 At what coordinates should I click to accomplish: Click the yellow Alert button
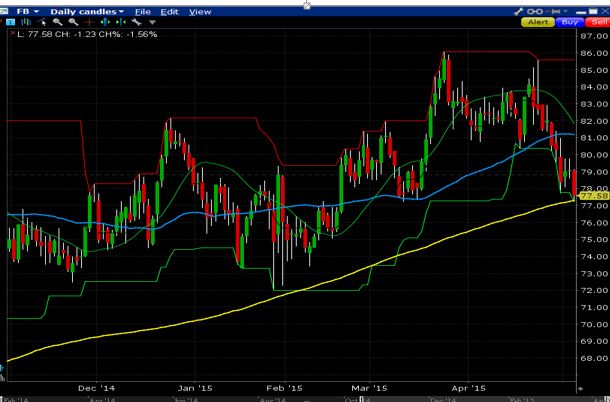[x=537, y=22]
